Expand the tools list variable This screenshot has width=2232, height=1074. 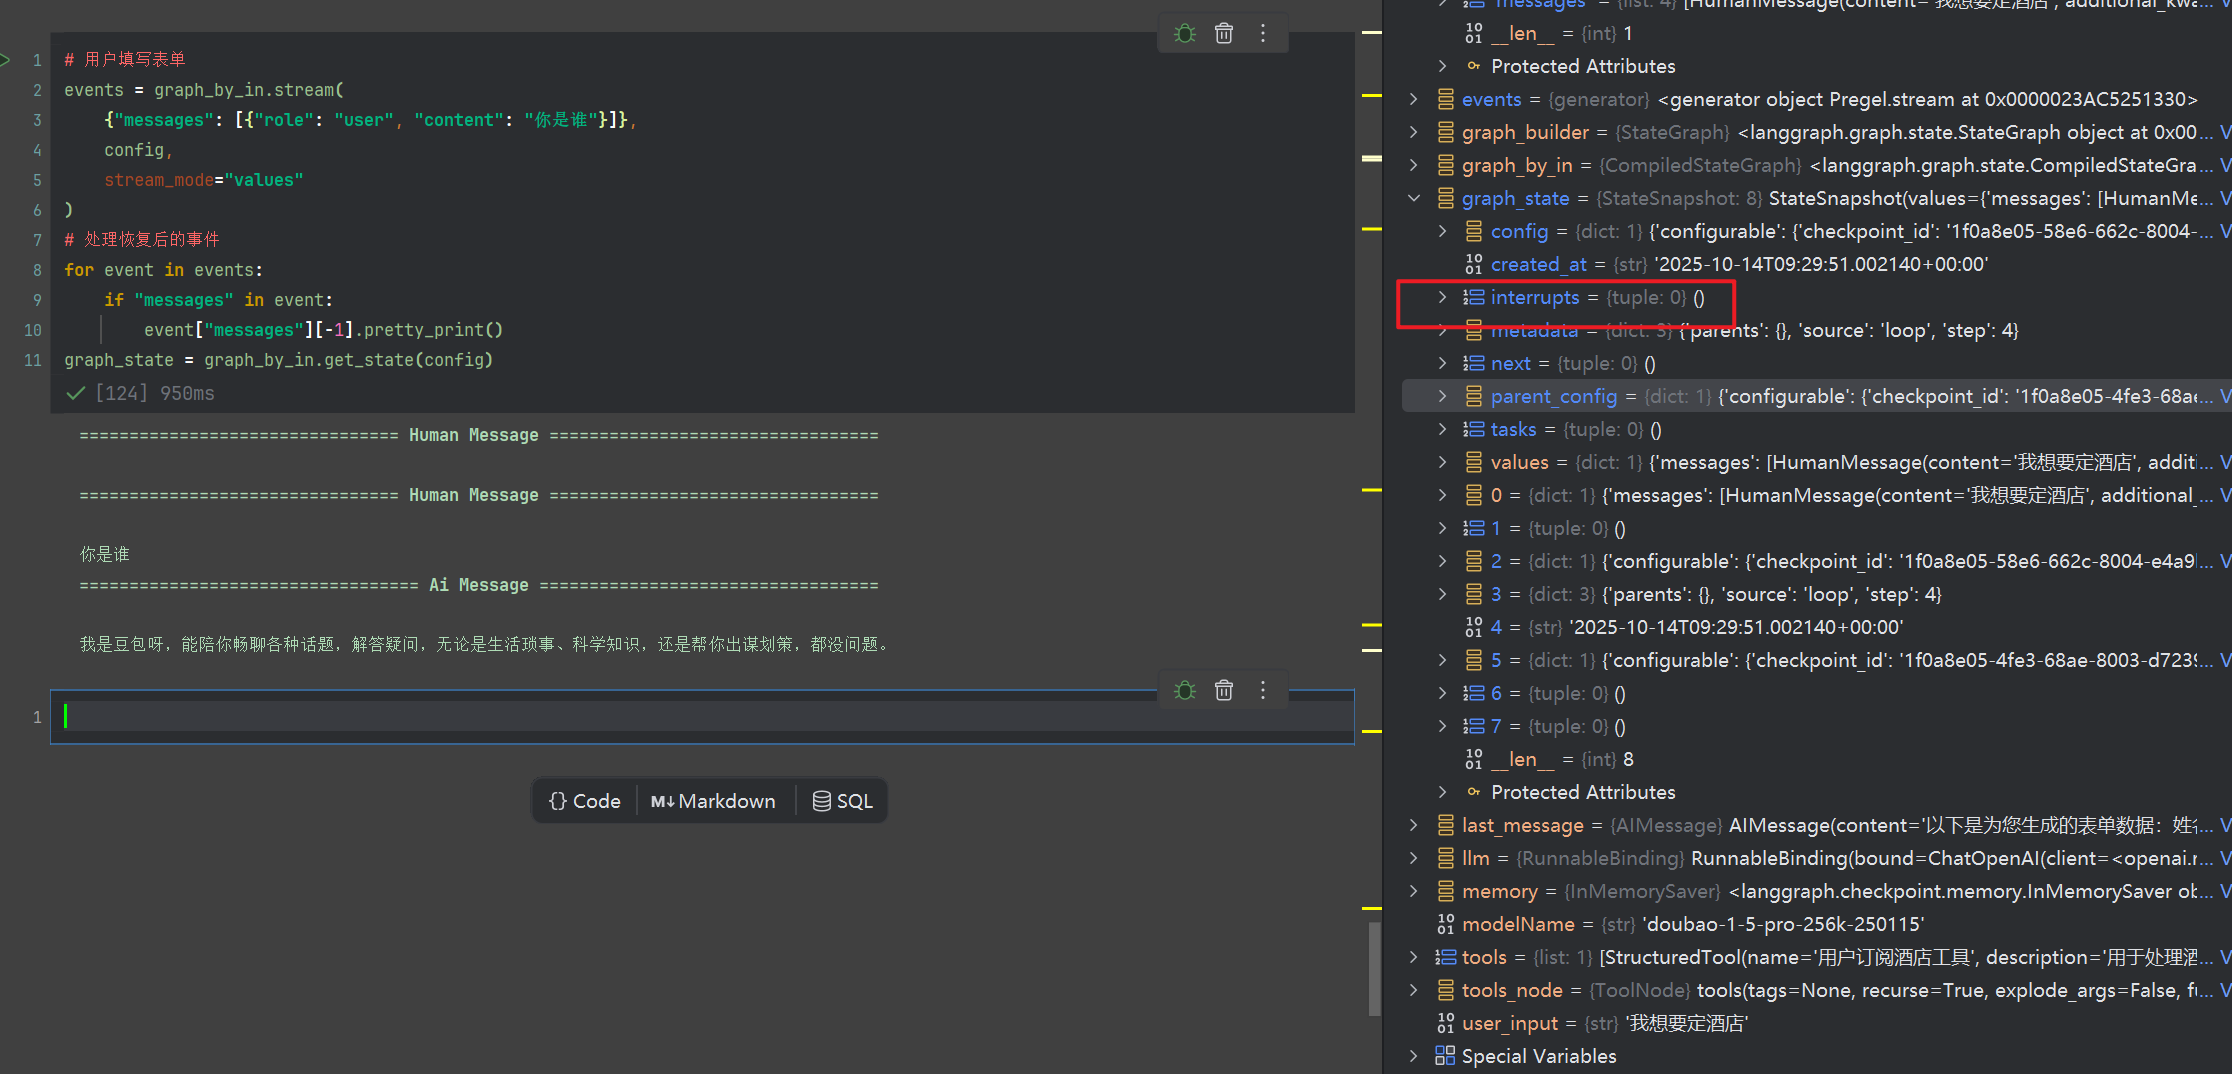(x=1414, y=957)
